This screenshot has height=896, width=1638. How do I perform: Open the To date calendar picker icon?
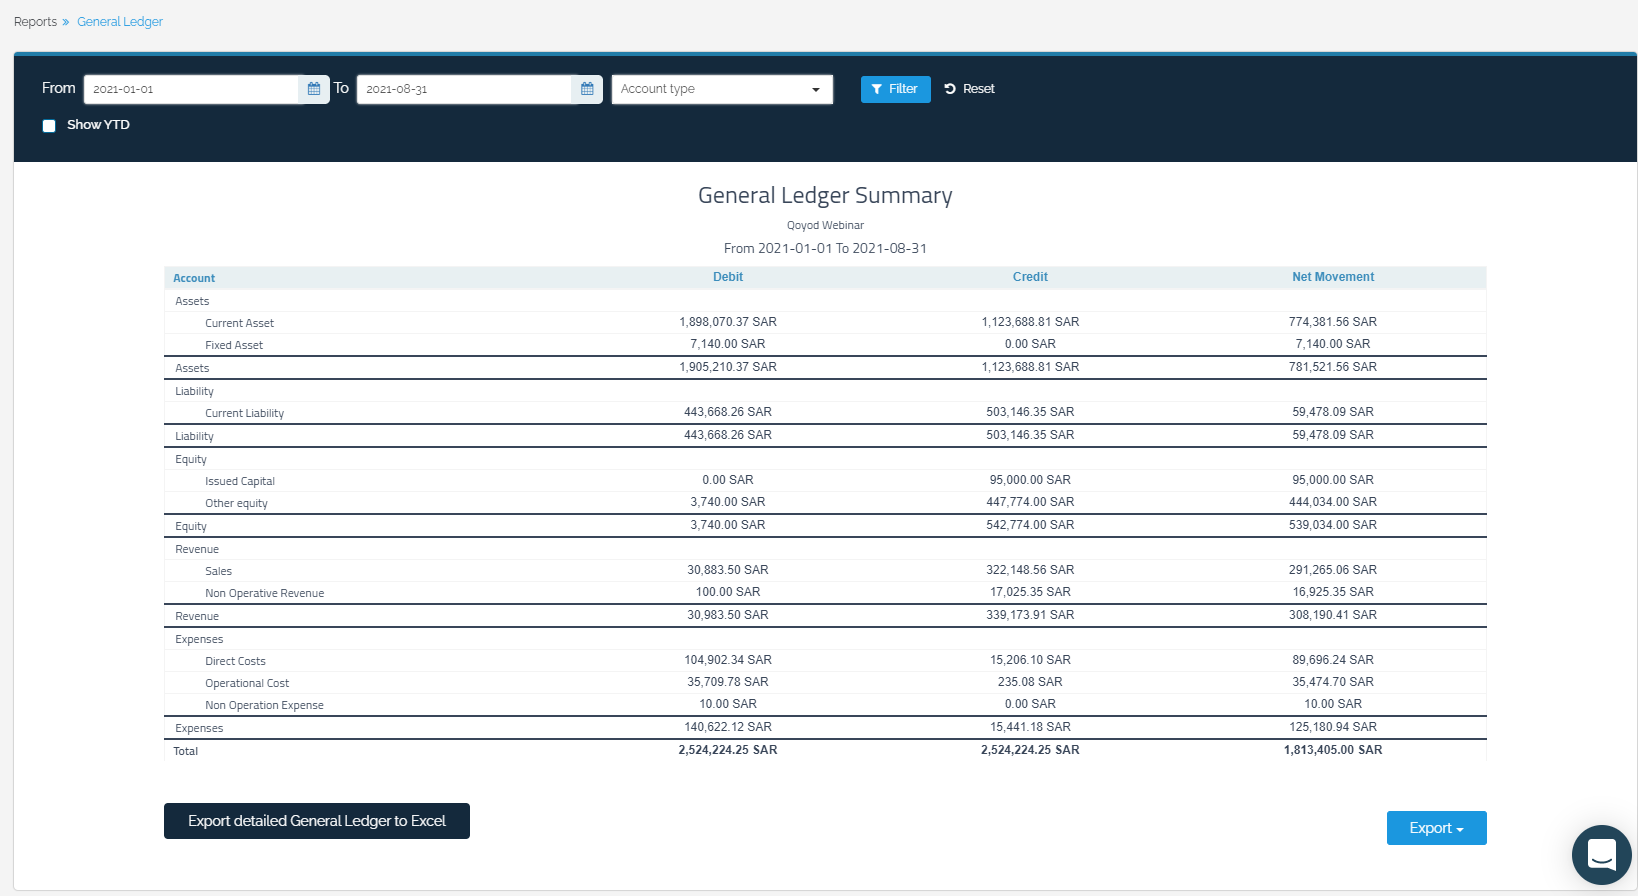point(587,89)
